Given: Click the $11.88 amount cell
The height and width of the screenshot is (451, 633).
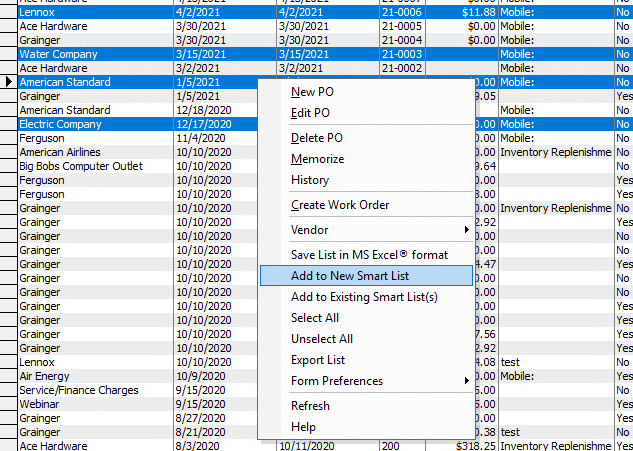Looking at the screenshot, I should point(462,12).
